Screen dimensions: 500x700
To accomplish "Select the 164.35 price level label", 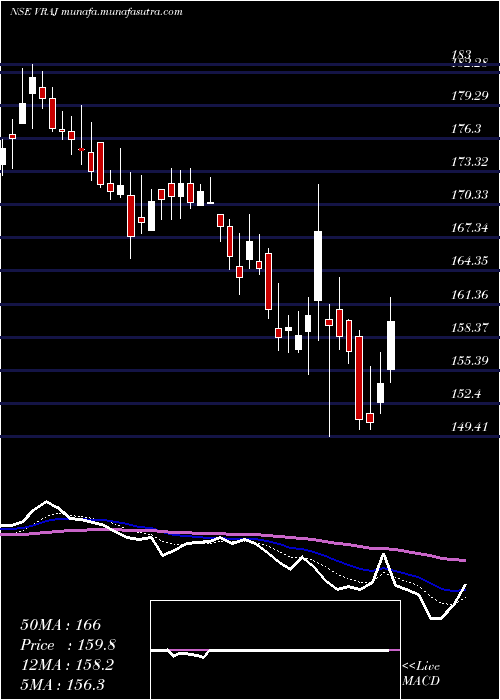I will pyautogui.click(x=469, y=261).
